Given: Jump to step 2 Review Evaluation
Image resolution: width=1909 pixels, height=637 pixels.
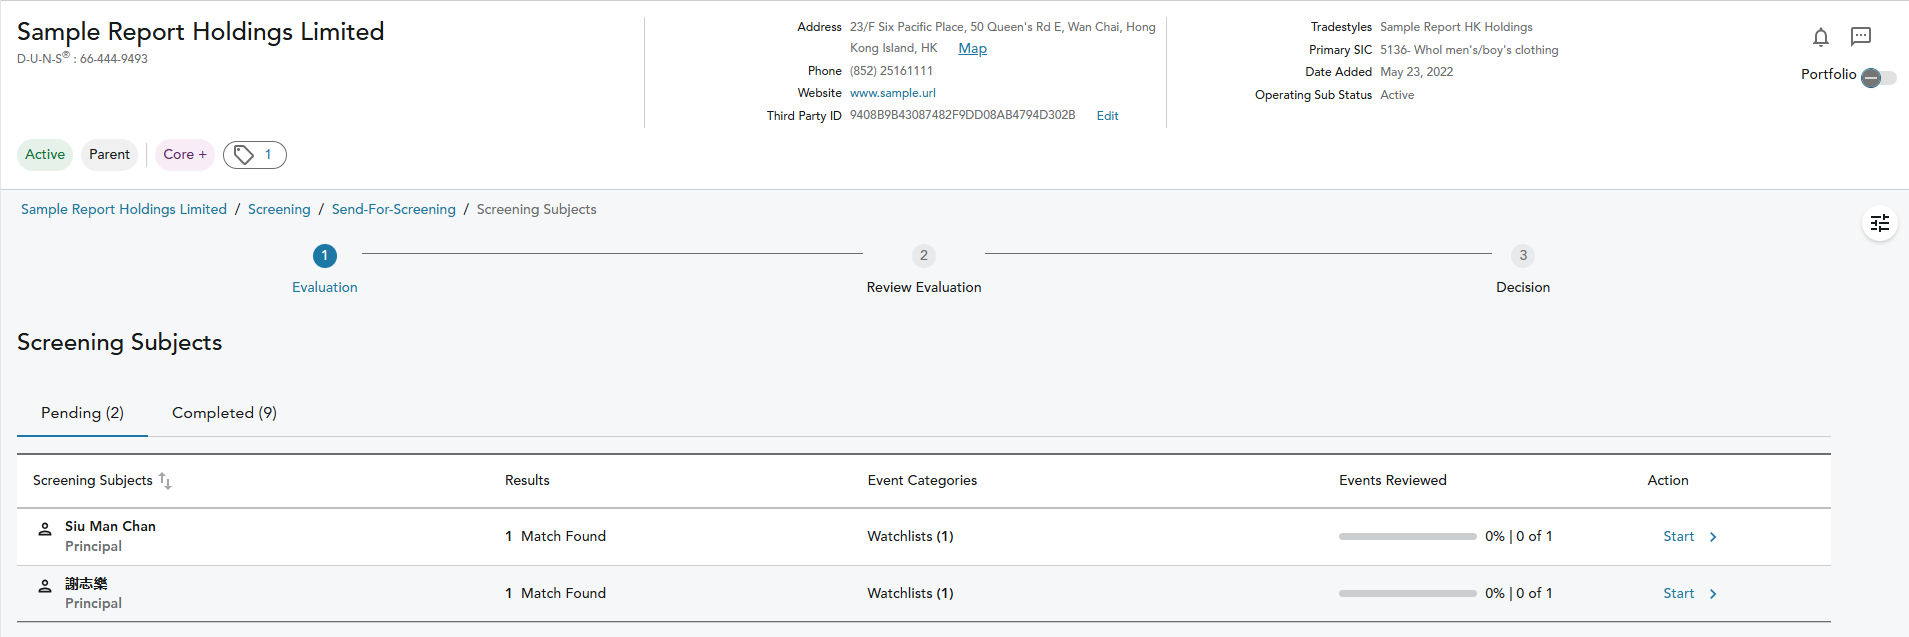Looking at the screenshot, I should (x=923, y=256).
